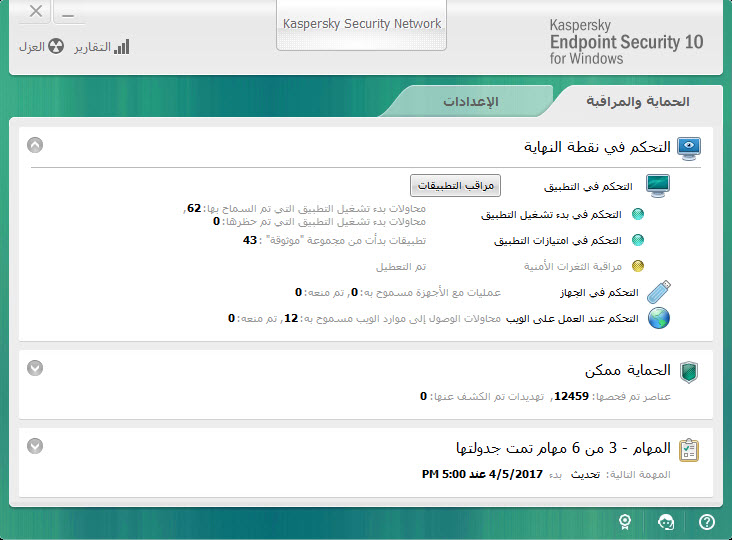This screenshot has height=540, width=732.
Task: Click the web control globe icon
Action: coord(659,318)
